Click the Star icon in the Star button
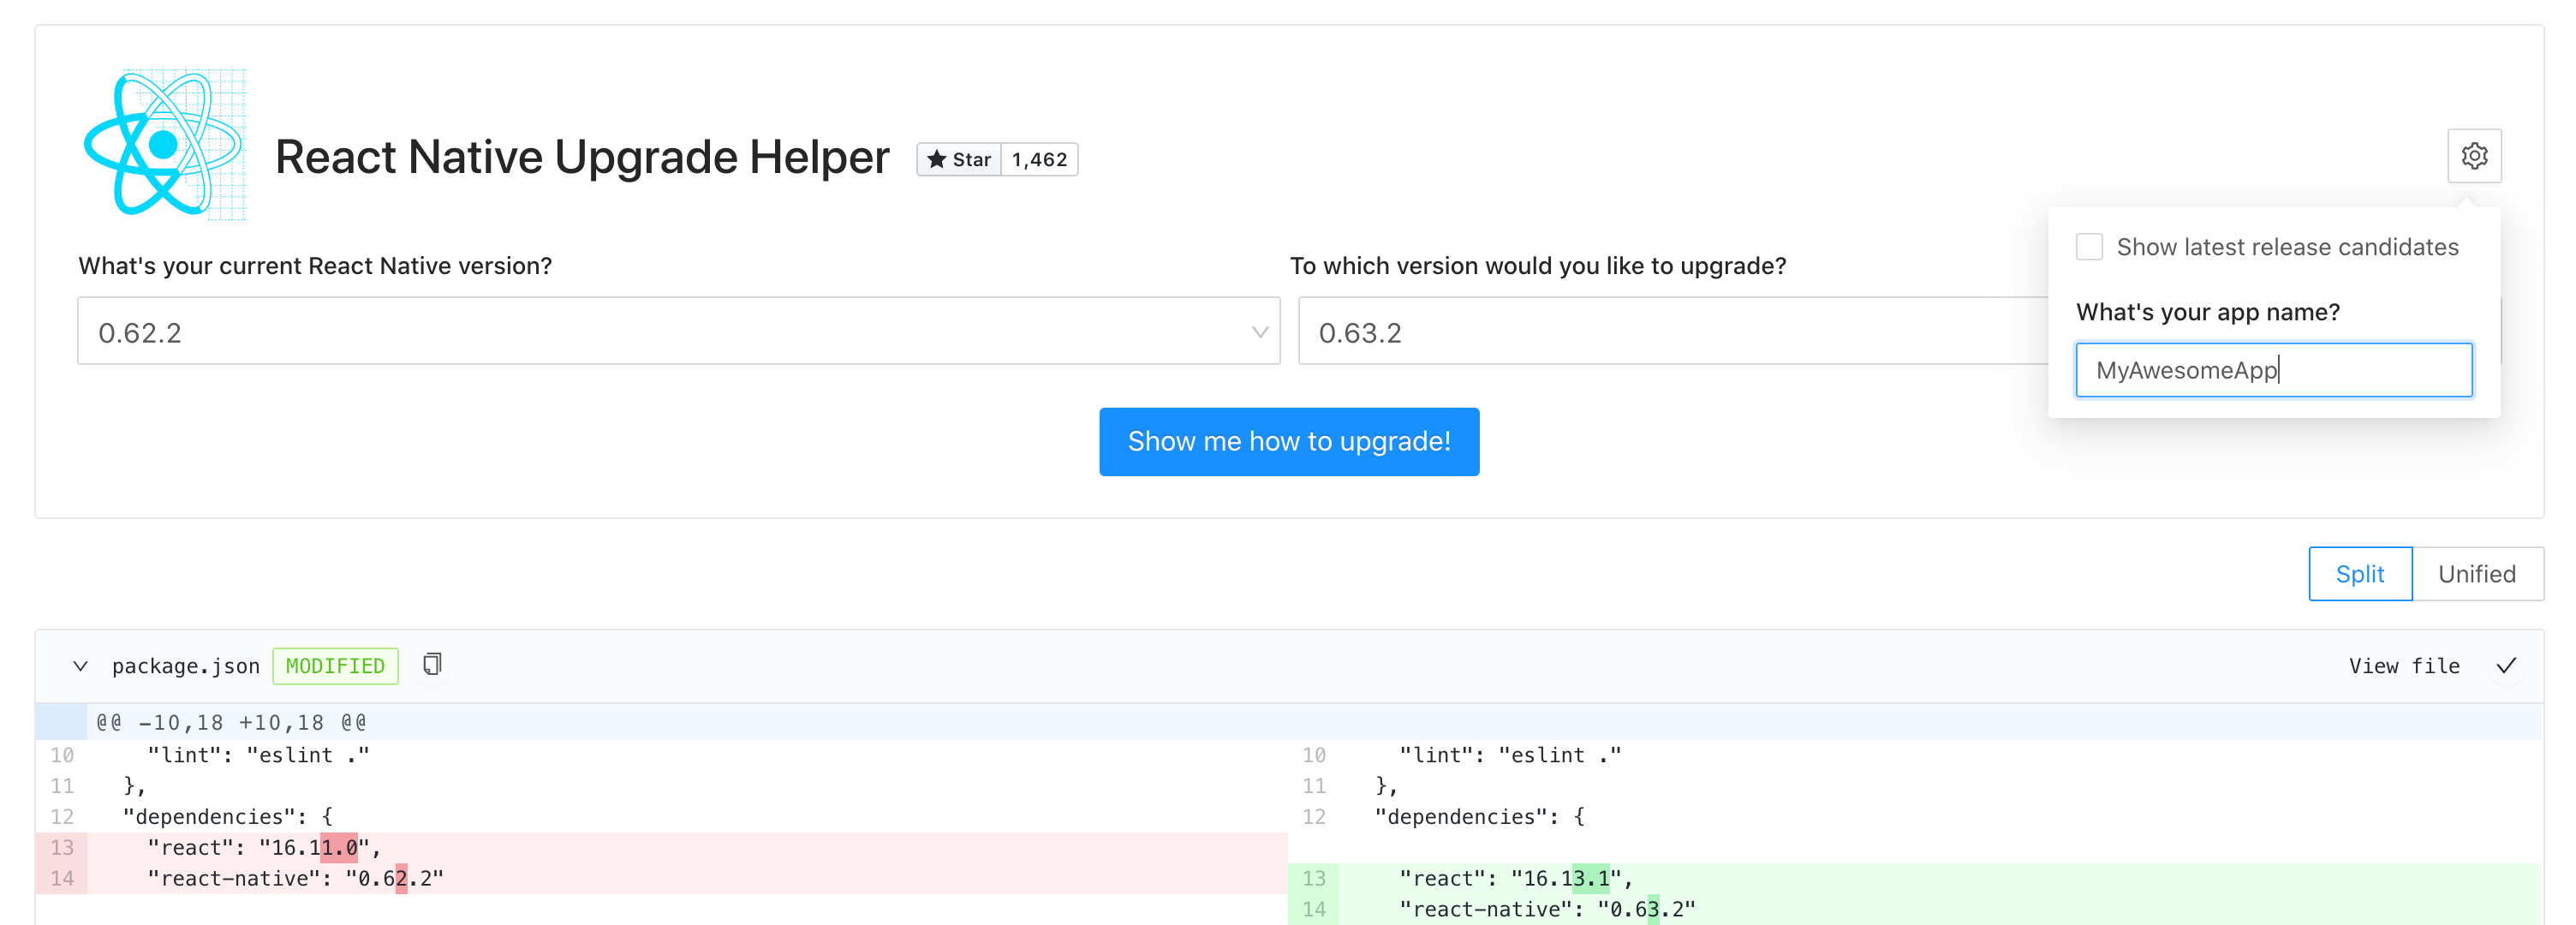Image resolution: width=2576 pixels, height=925 pixels. tap(937, 159)
